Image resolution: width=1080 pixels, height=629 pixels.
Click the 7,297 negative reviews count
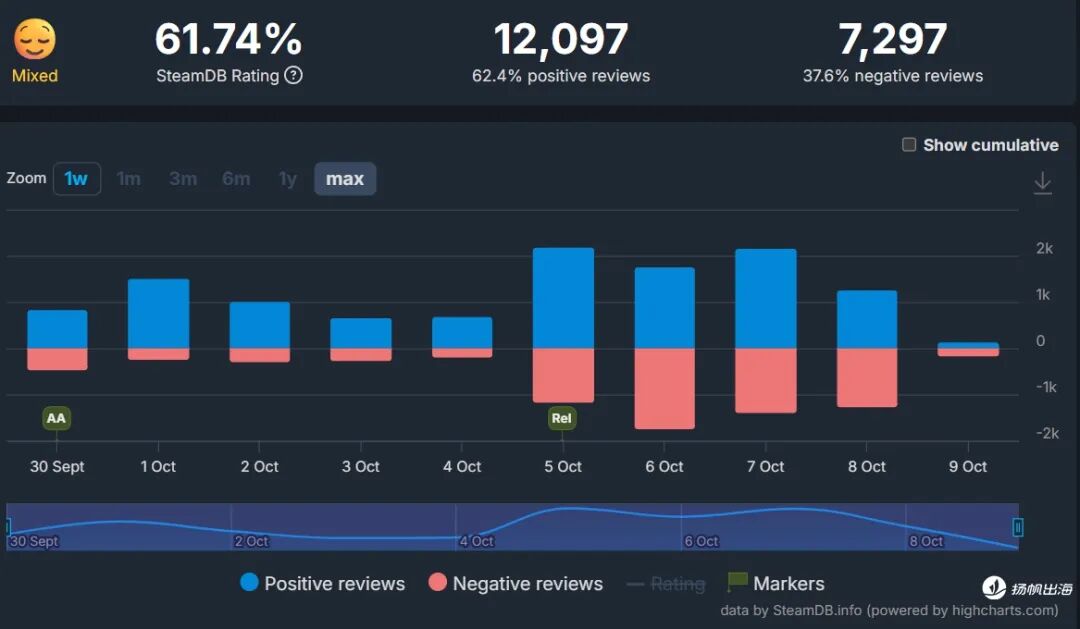[x=893, y=39]
